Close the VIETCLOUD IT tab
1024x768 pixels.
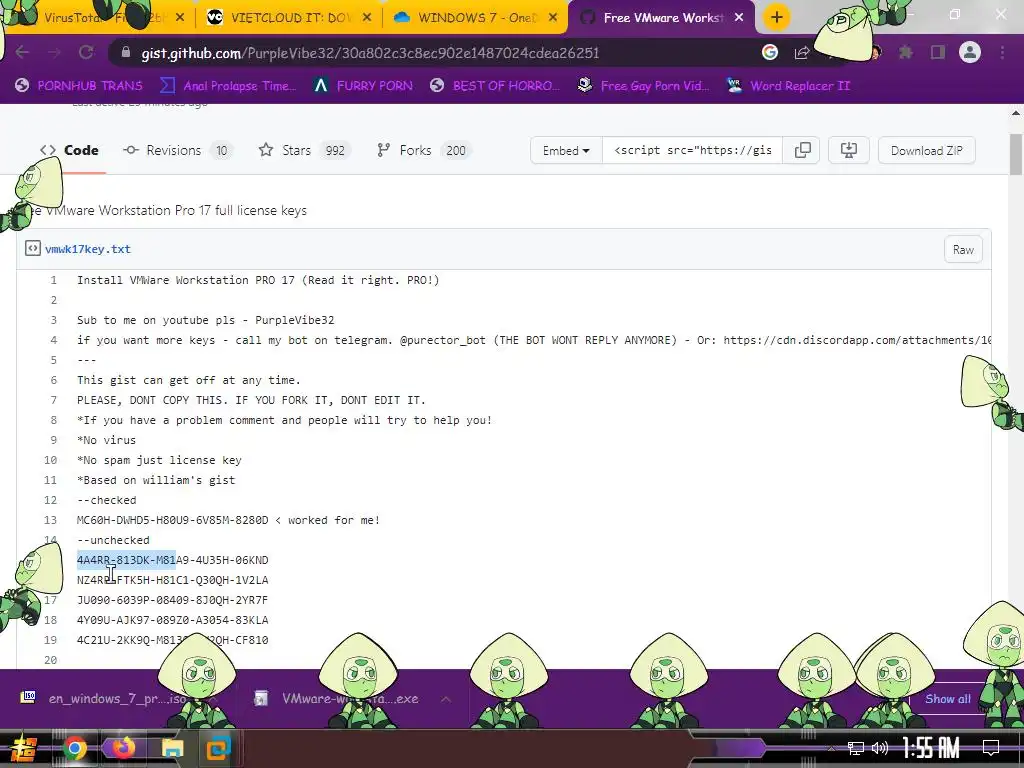367,18
